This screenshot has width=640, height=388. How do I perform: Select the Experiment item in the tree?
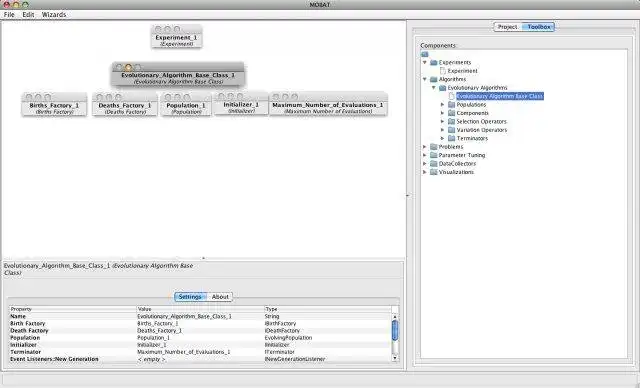[x=462, y=71]
